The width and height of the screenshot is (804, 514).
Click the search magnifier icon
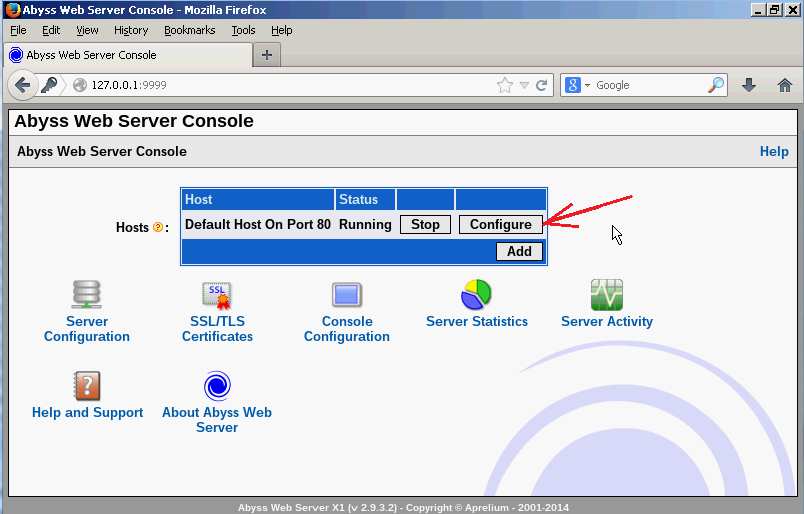click(716, 85)
